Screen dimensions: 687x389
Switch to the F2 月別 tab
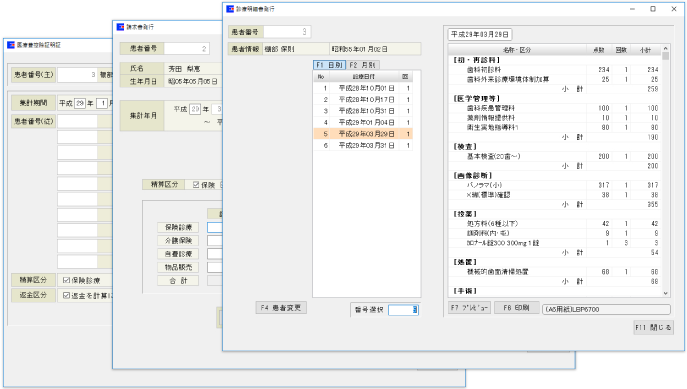tap(362, 65)
